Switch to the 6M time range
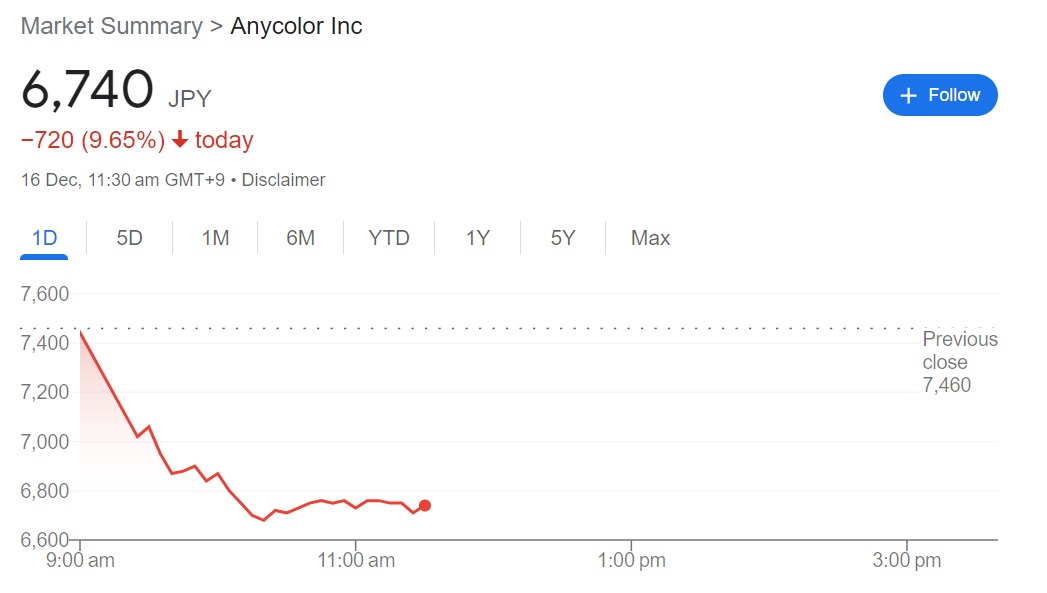 pyautogui.click(x=300, y=238)
